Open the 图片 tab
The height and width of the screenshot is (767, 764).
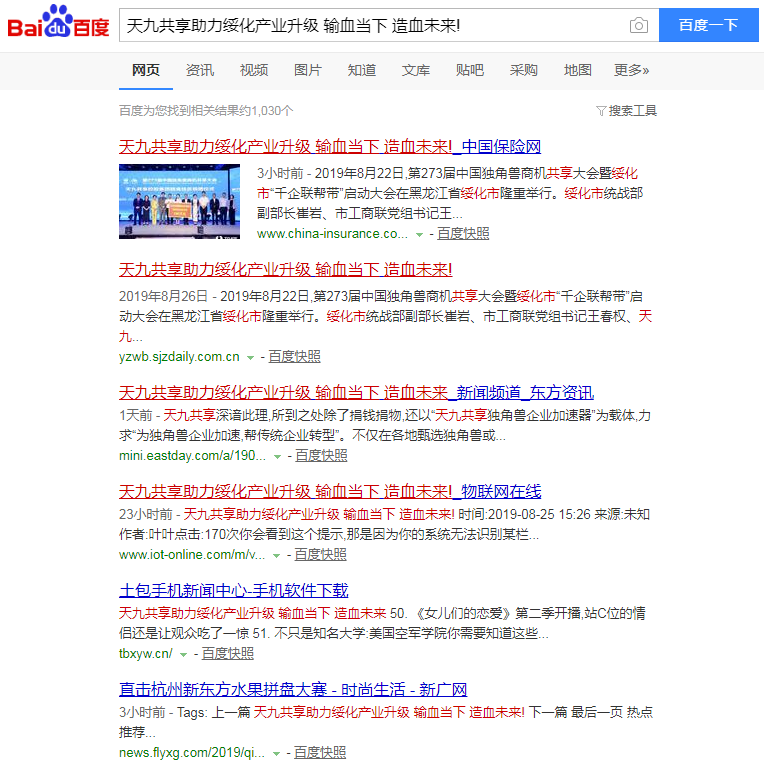coord(308,70)
